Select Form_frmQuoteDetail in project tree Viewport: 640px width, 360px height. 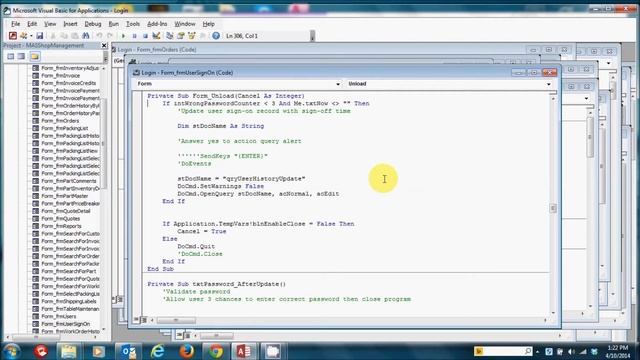66,211
